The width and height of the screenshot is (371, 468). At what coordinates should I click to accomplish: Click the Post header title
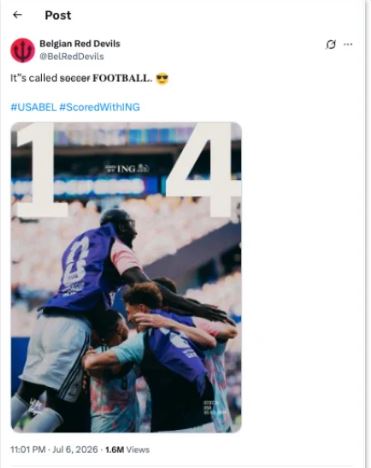(x=58, y=15)
